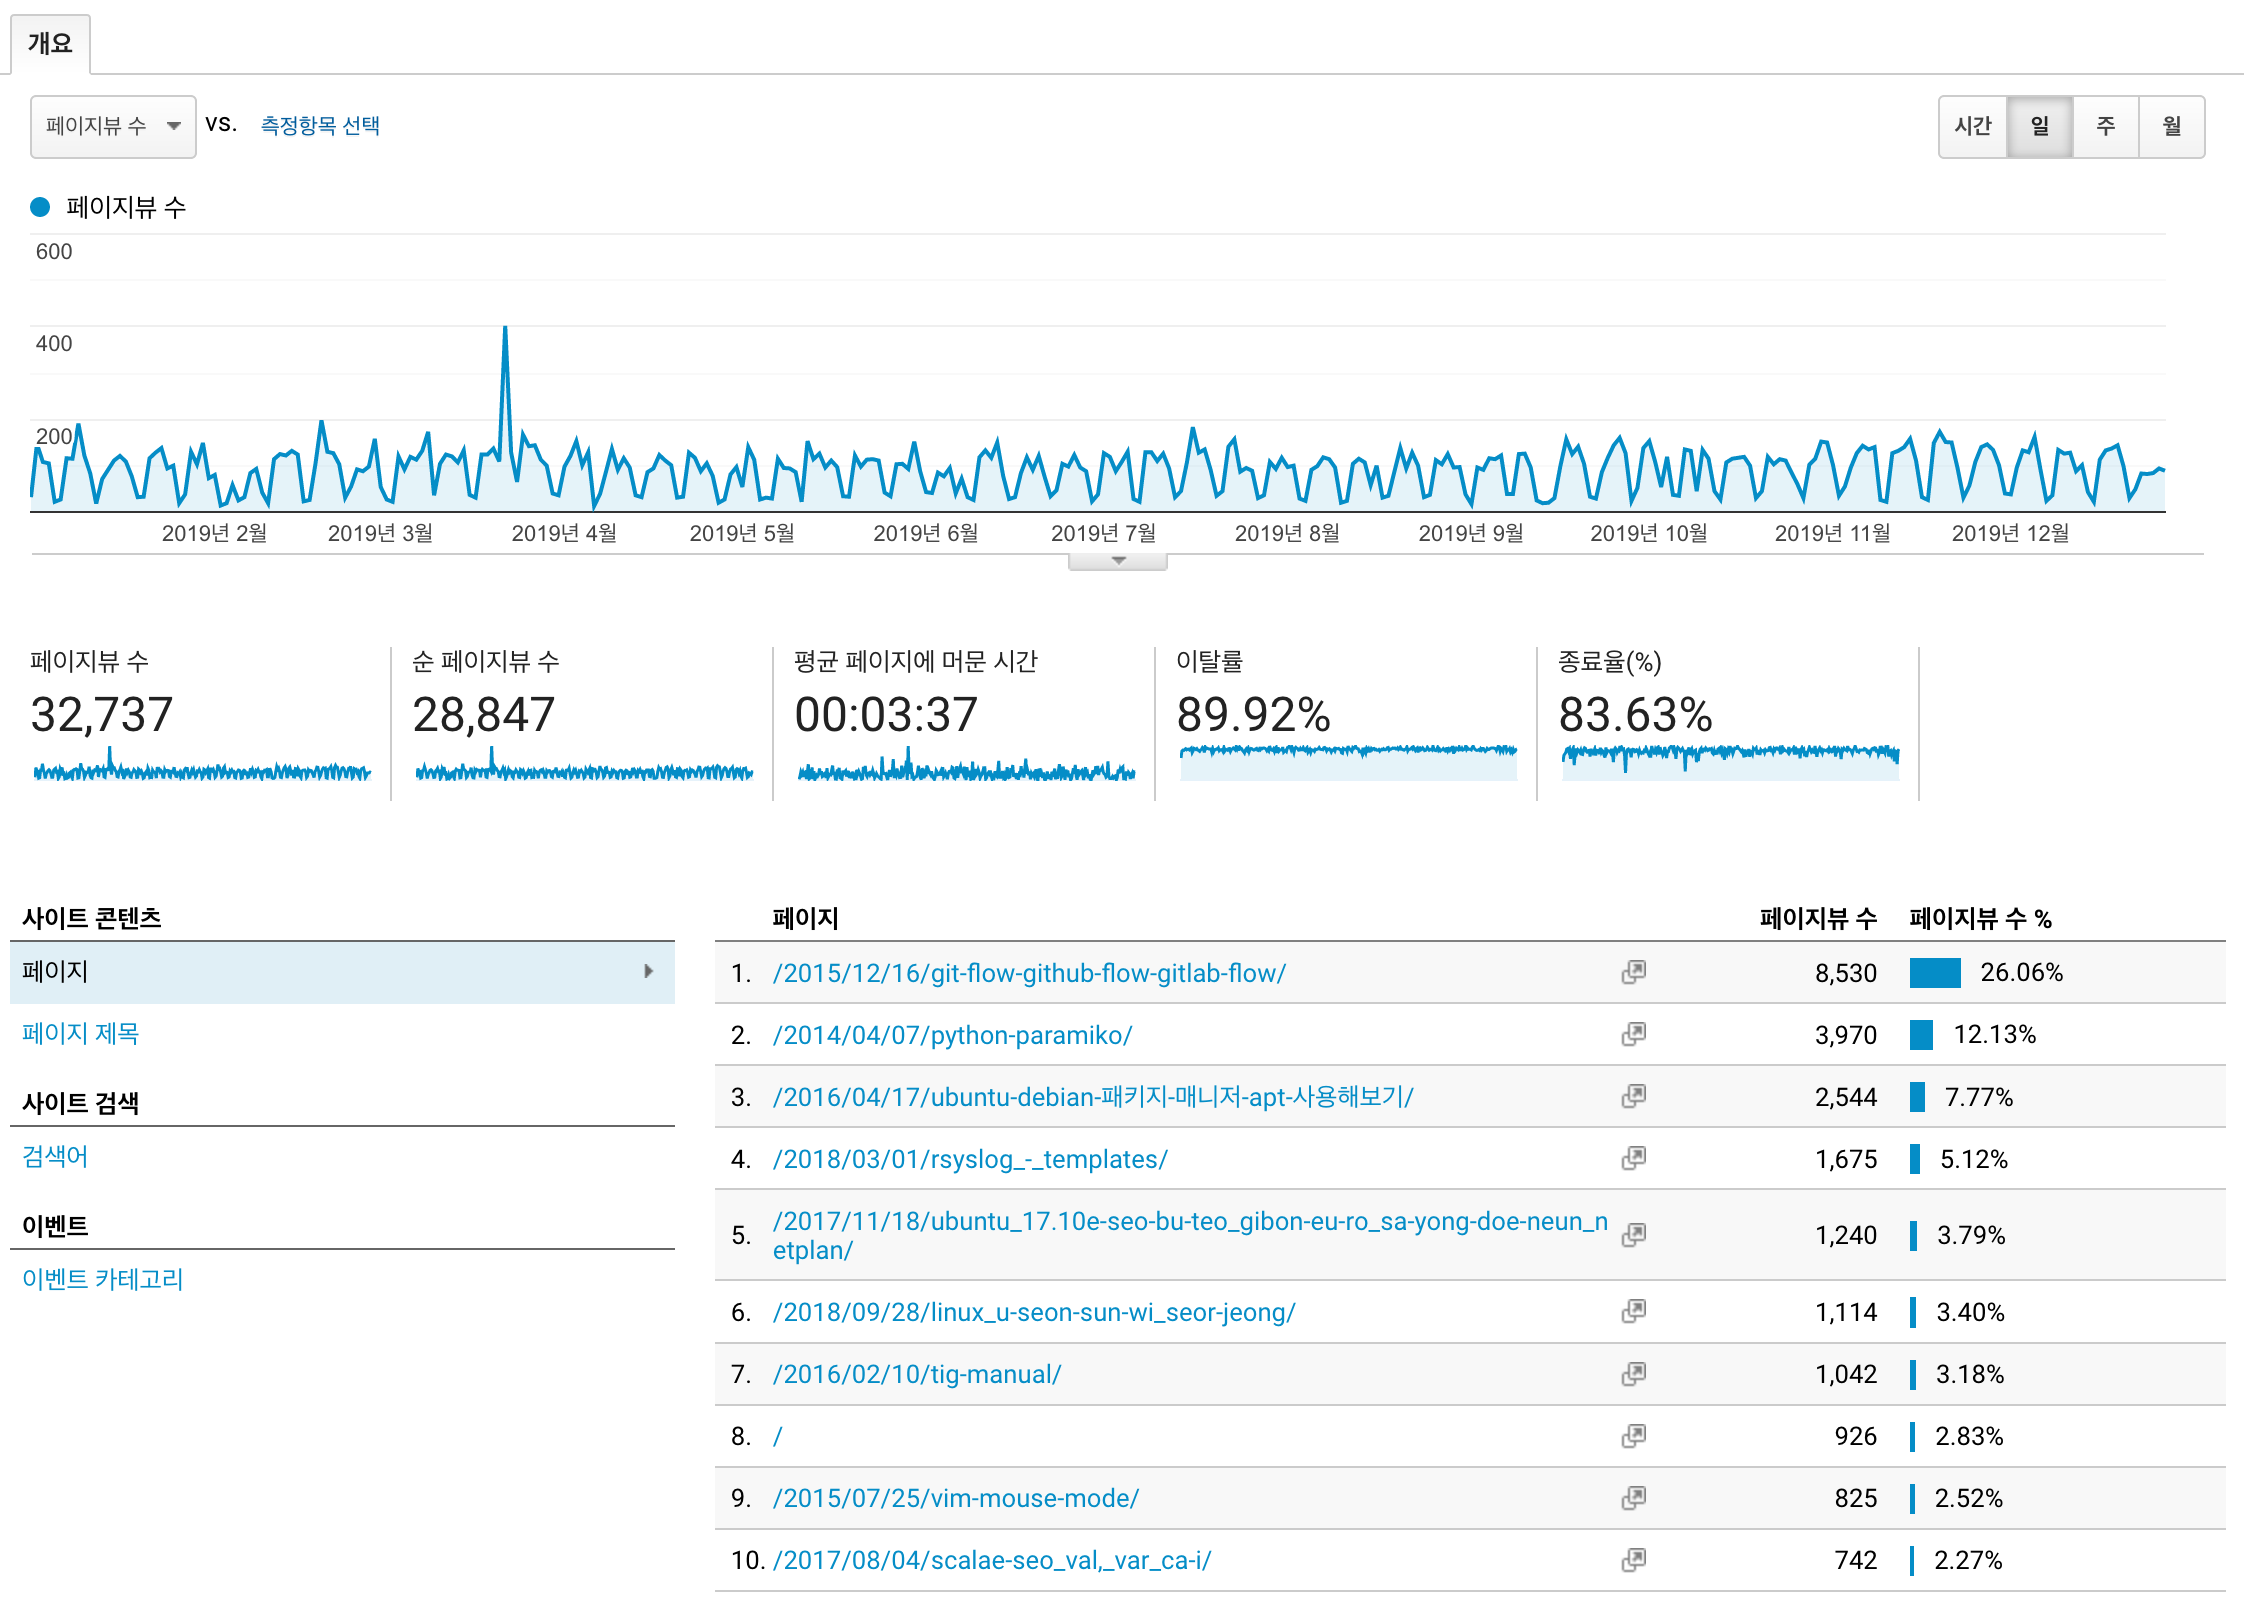
Task: Click the 평균 페이지에 머문 시간 sparkline
Action: click(x=966, y=766)
